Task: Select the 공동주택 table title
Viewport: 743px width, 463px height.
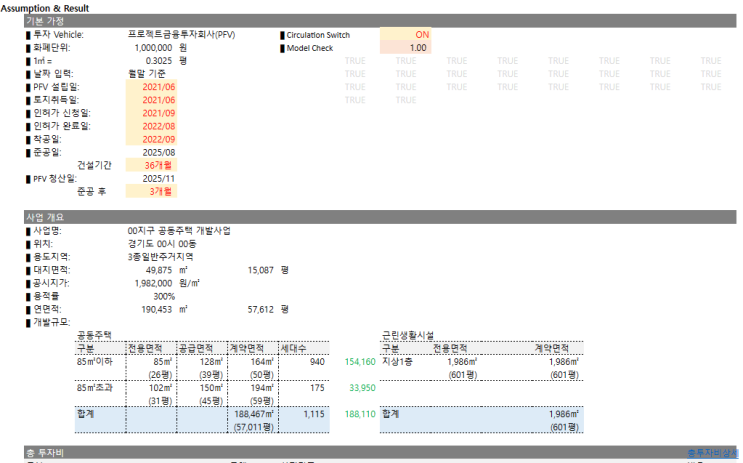Action: 94,335
